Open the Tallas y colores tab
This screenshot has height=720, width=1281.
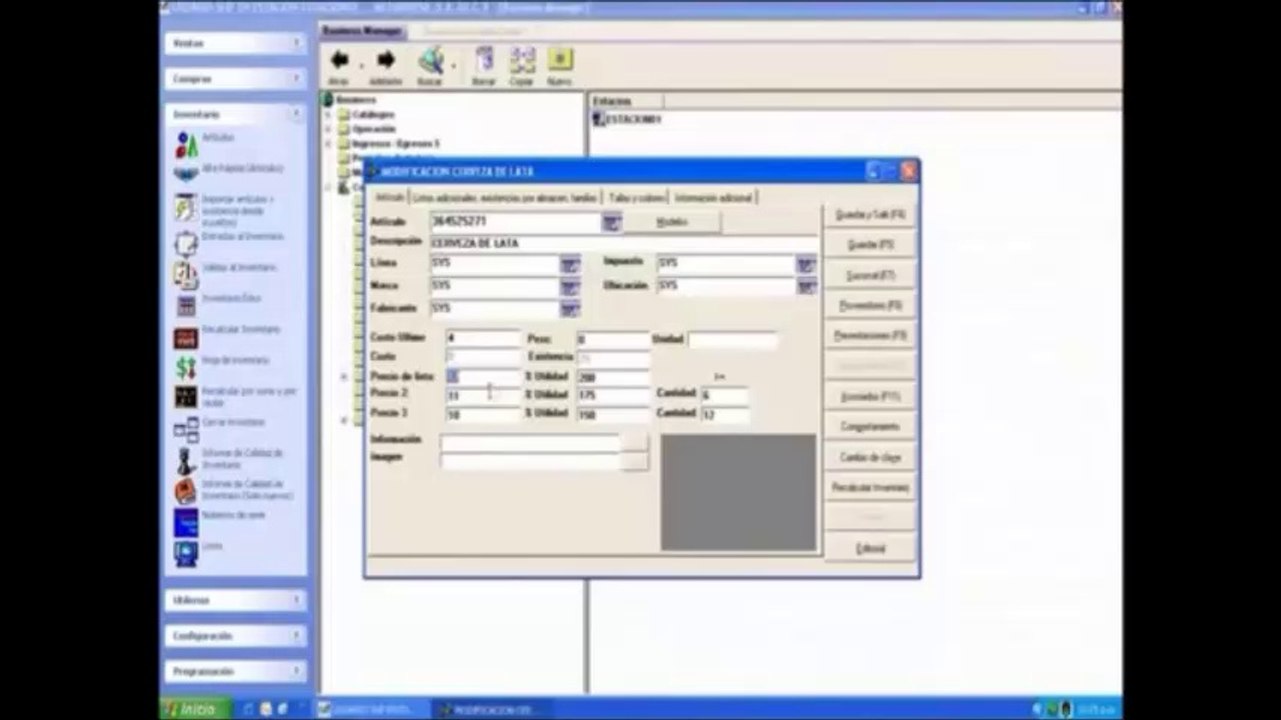pos(636,198)
